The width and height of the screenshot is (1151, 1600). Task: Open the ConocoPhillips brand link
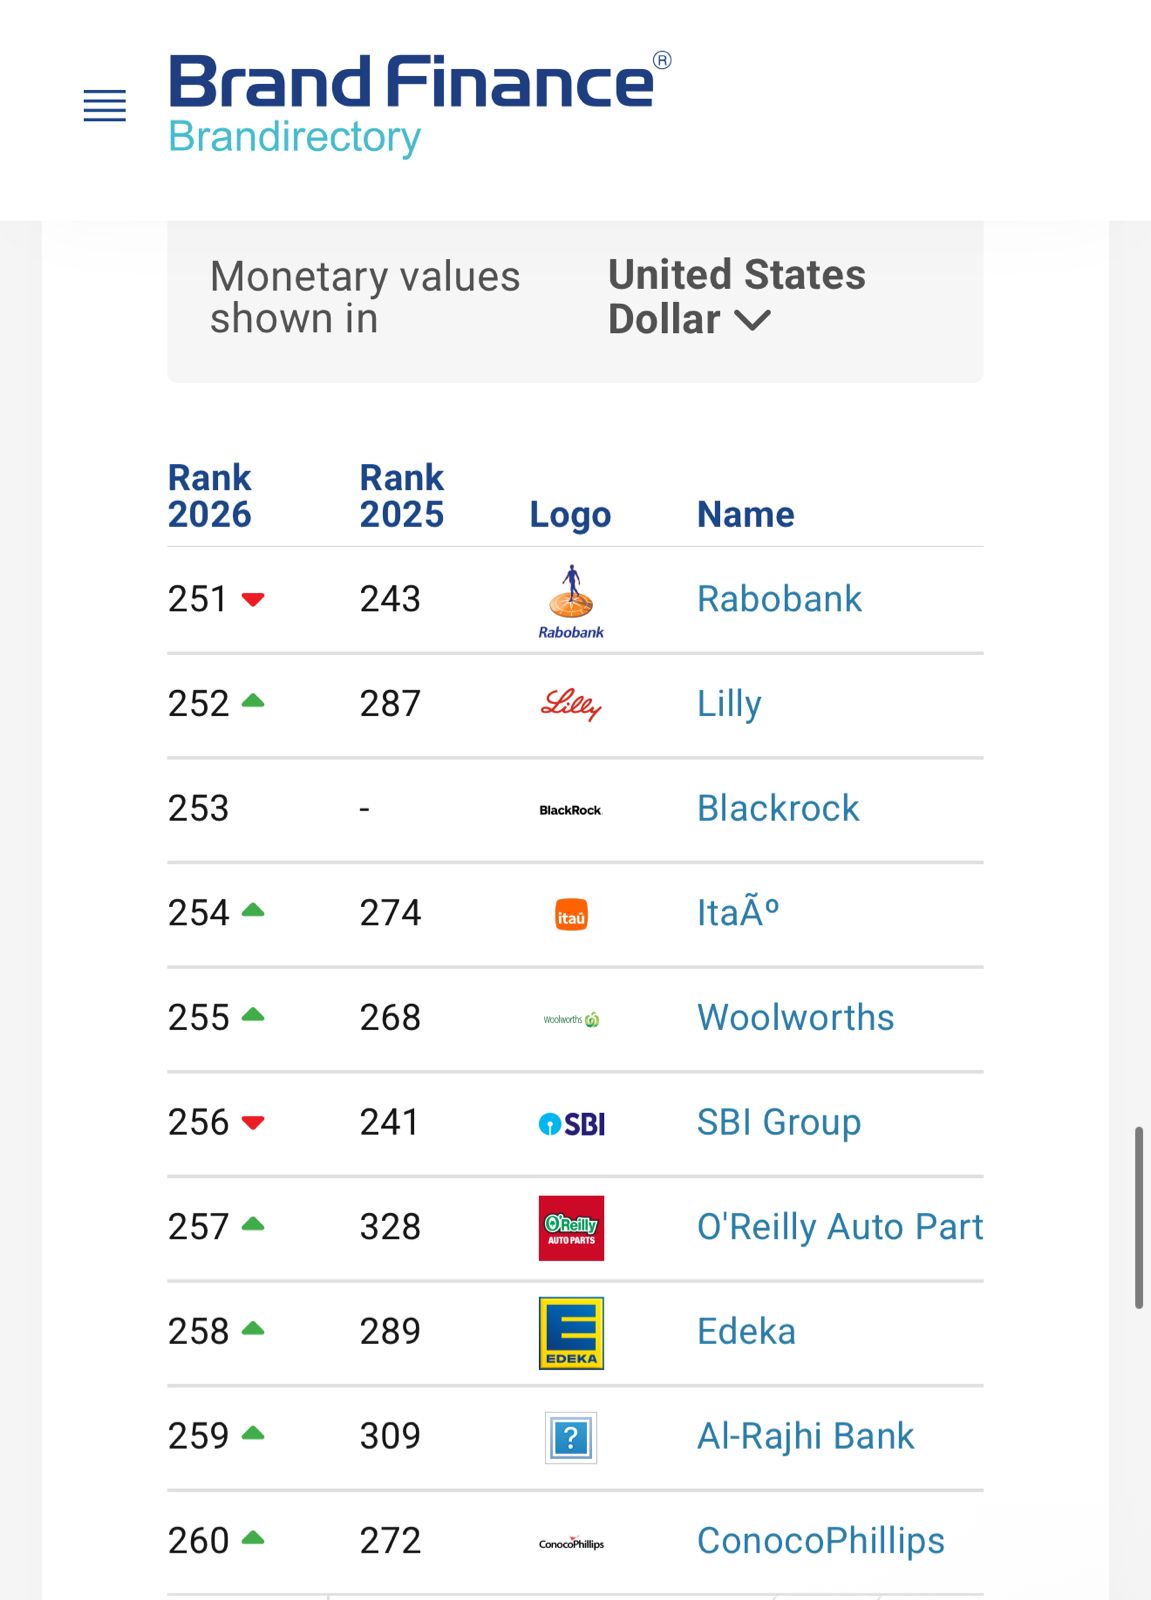(820, 1541)
